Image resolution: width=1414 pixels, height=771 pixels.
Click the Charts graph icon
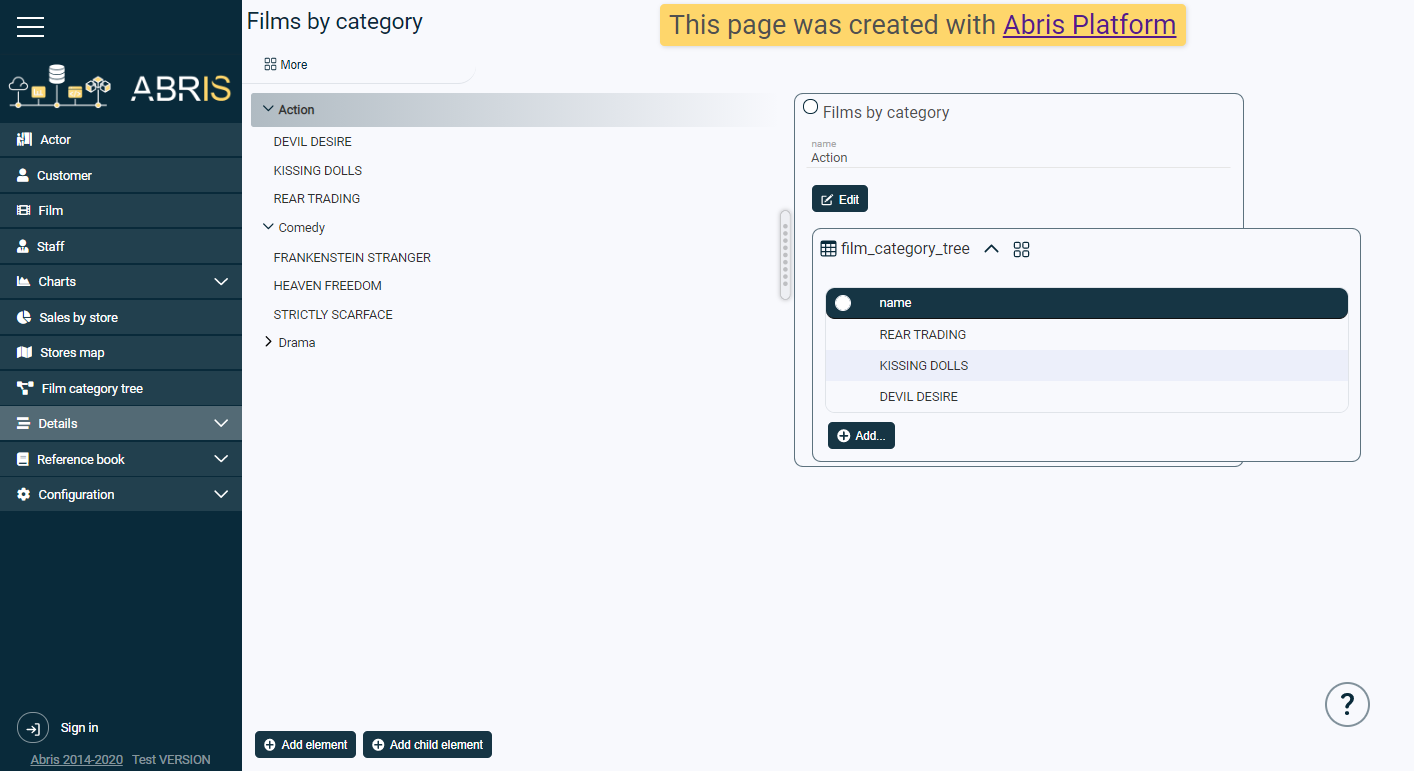(x=24, y=282)
